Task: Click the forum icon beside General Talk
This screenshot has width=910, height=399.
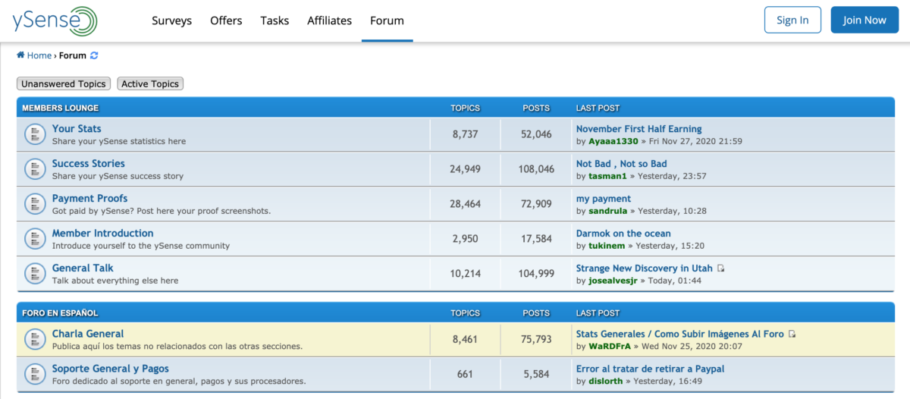Action: coord(35,274)
